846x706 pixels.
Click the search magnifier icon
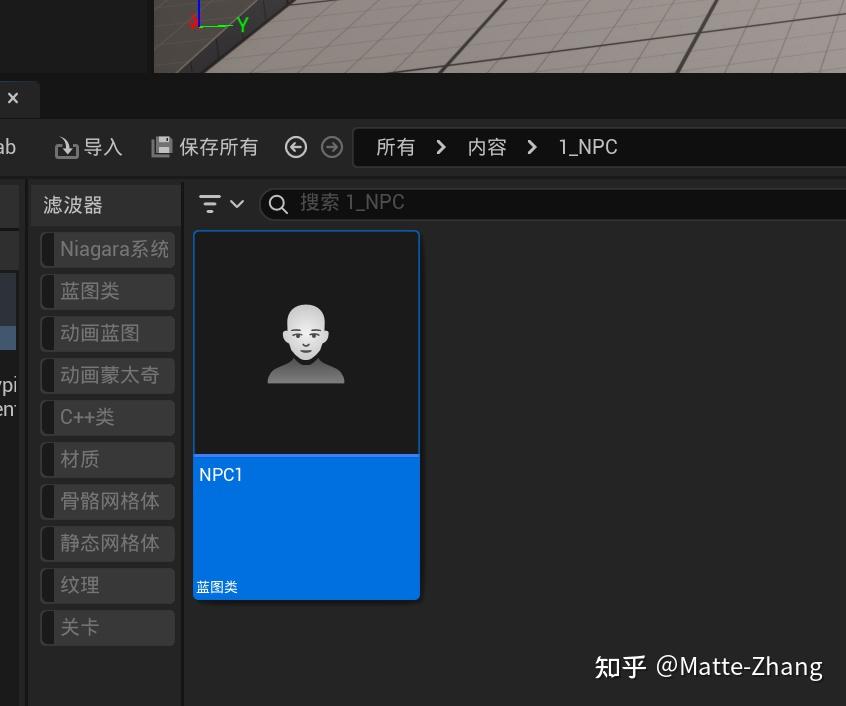[277, 203]
